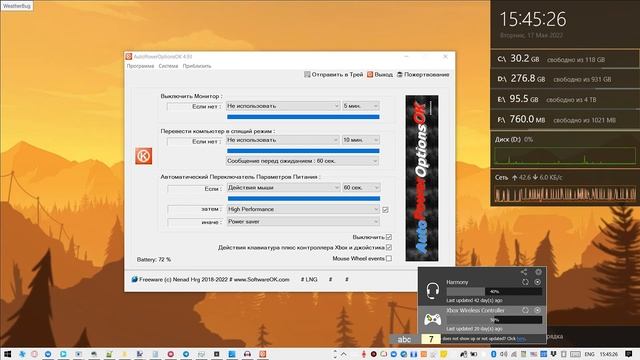Open the Программа menu
The width and height of the screenshot is (640, 360).
click(140, 66)
